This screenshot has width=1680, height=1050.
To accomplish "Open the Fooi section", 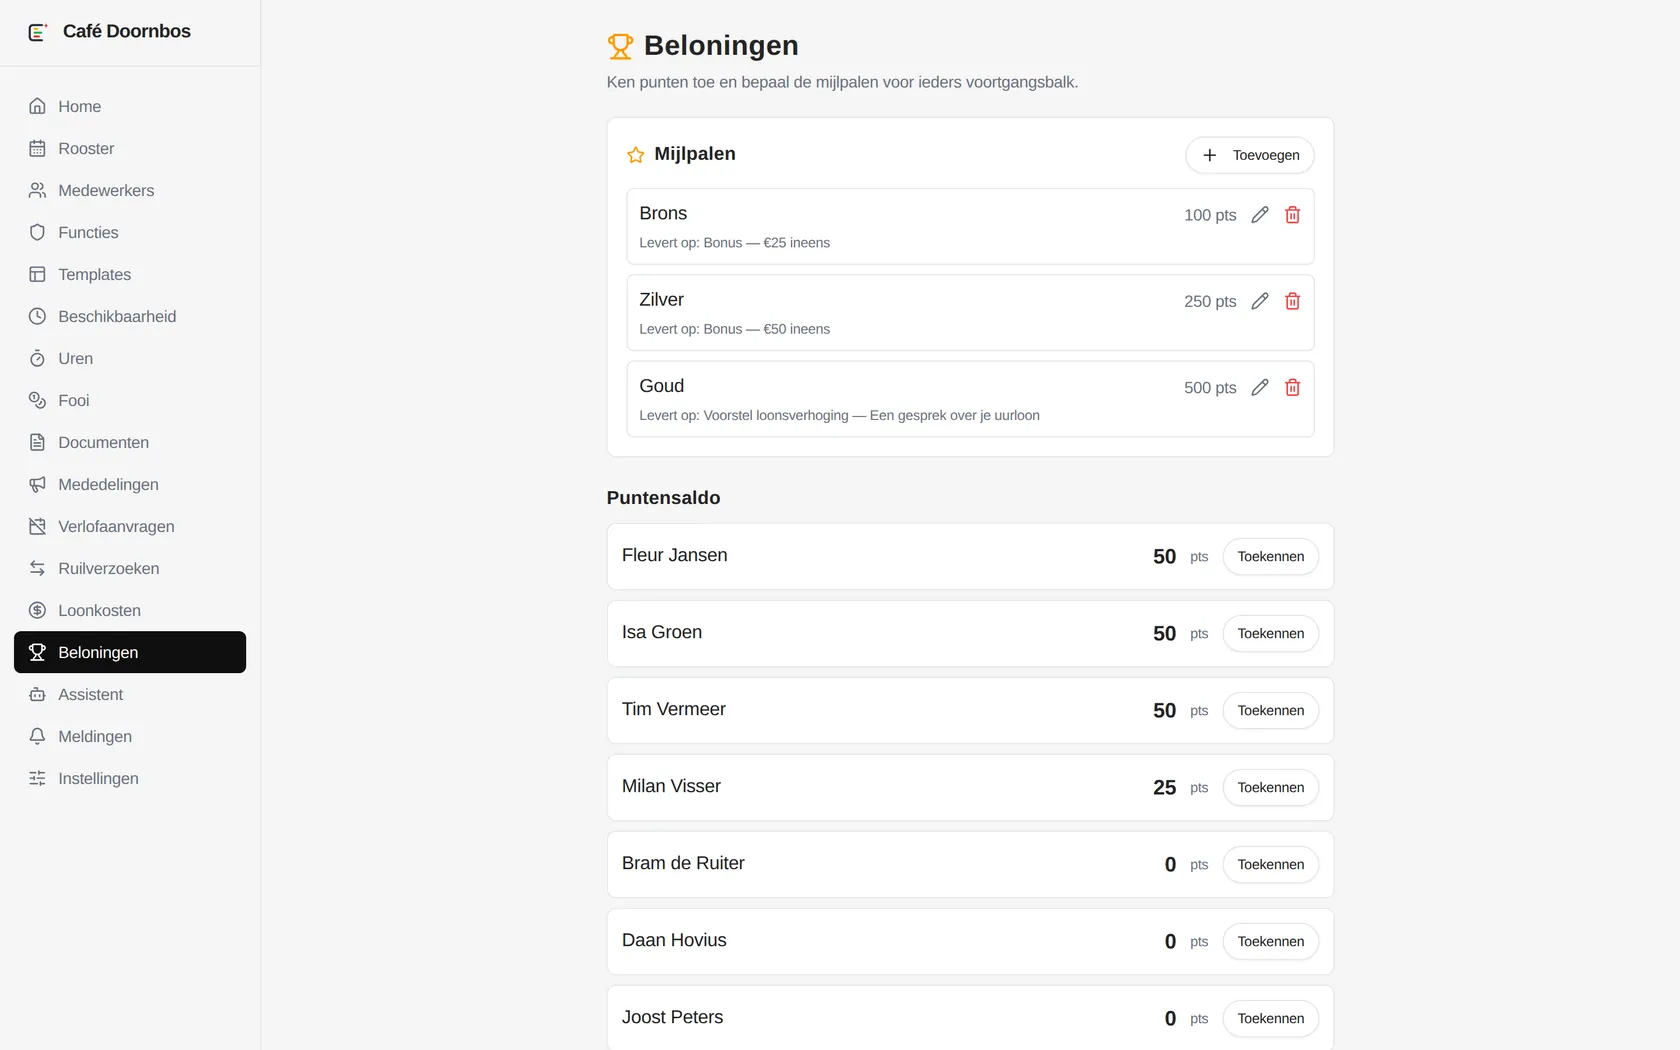I will click(x=130, y=400).
